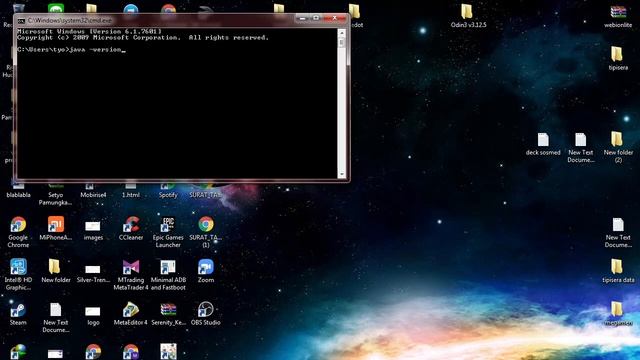Open the Odin3 v3.12.5 folder
Screen dimensions: 640x360
468,16
